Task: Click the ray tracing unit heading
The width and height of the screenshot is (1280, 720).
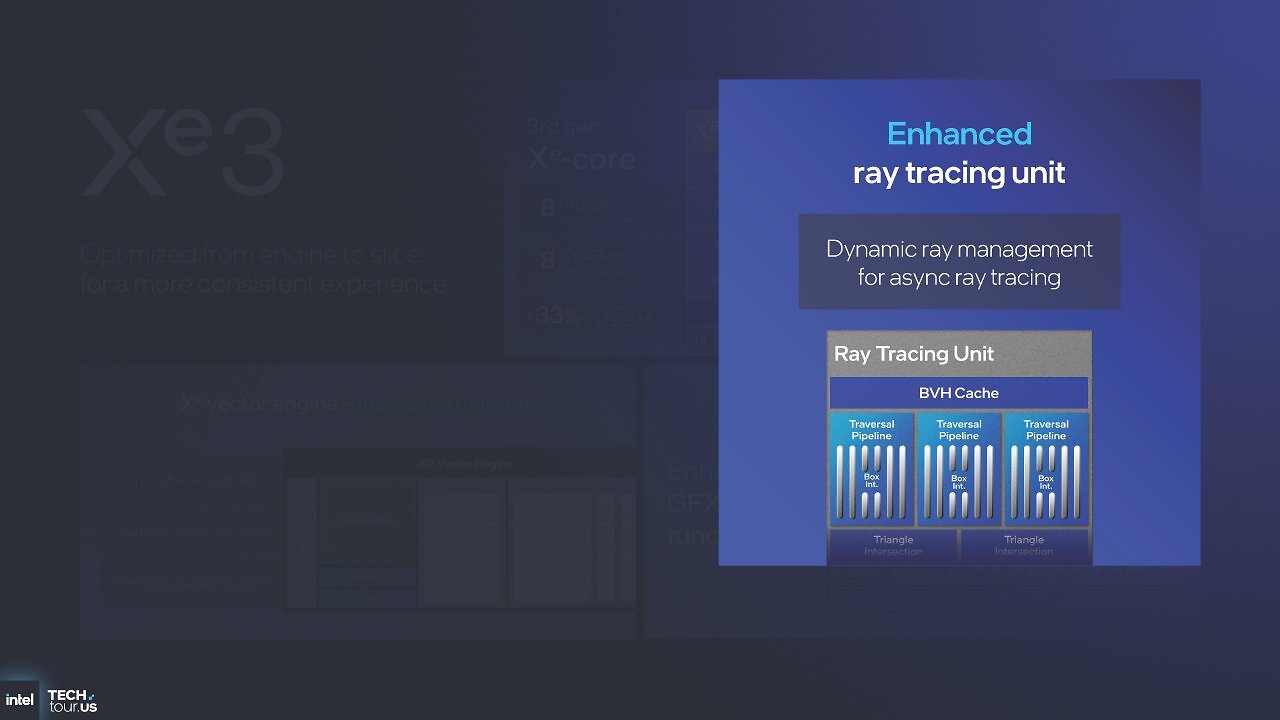Action: point(959,172)
